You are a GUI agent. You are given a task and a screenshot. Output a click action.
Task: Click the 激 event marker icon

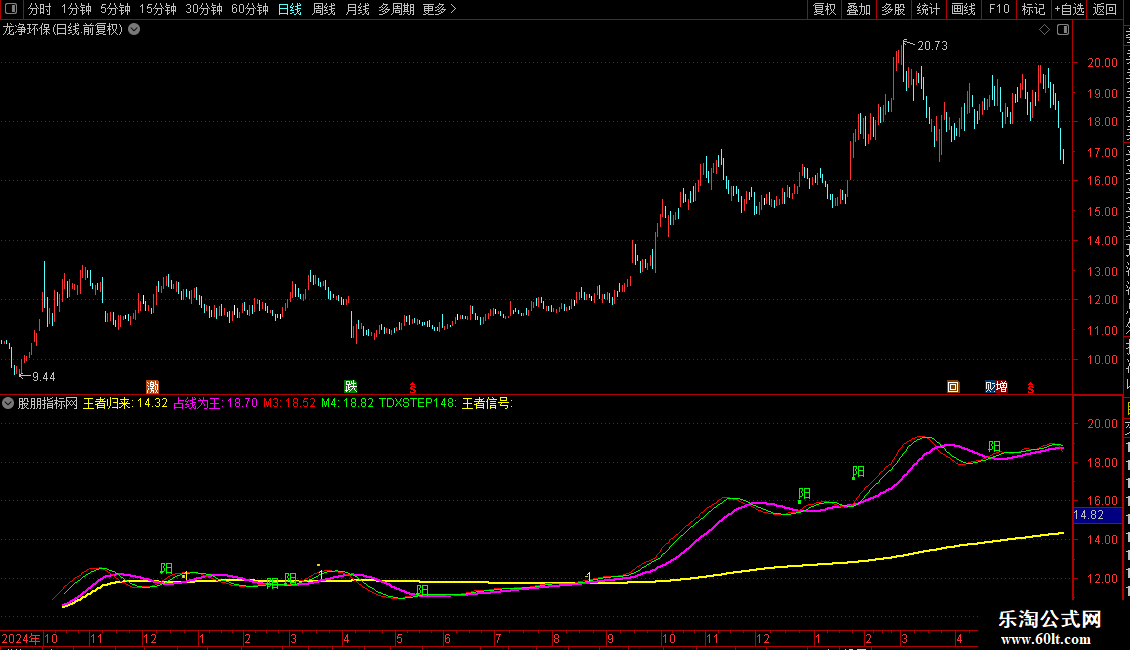coord(152,387)
